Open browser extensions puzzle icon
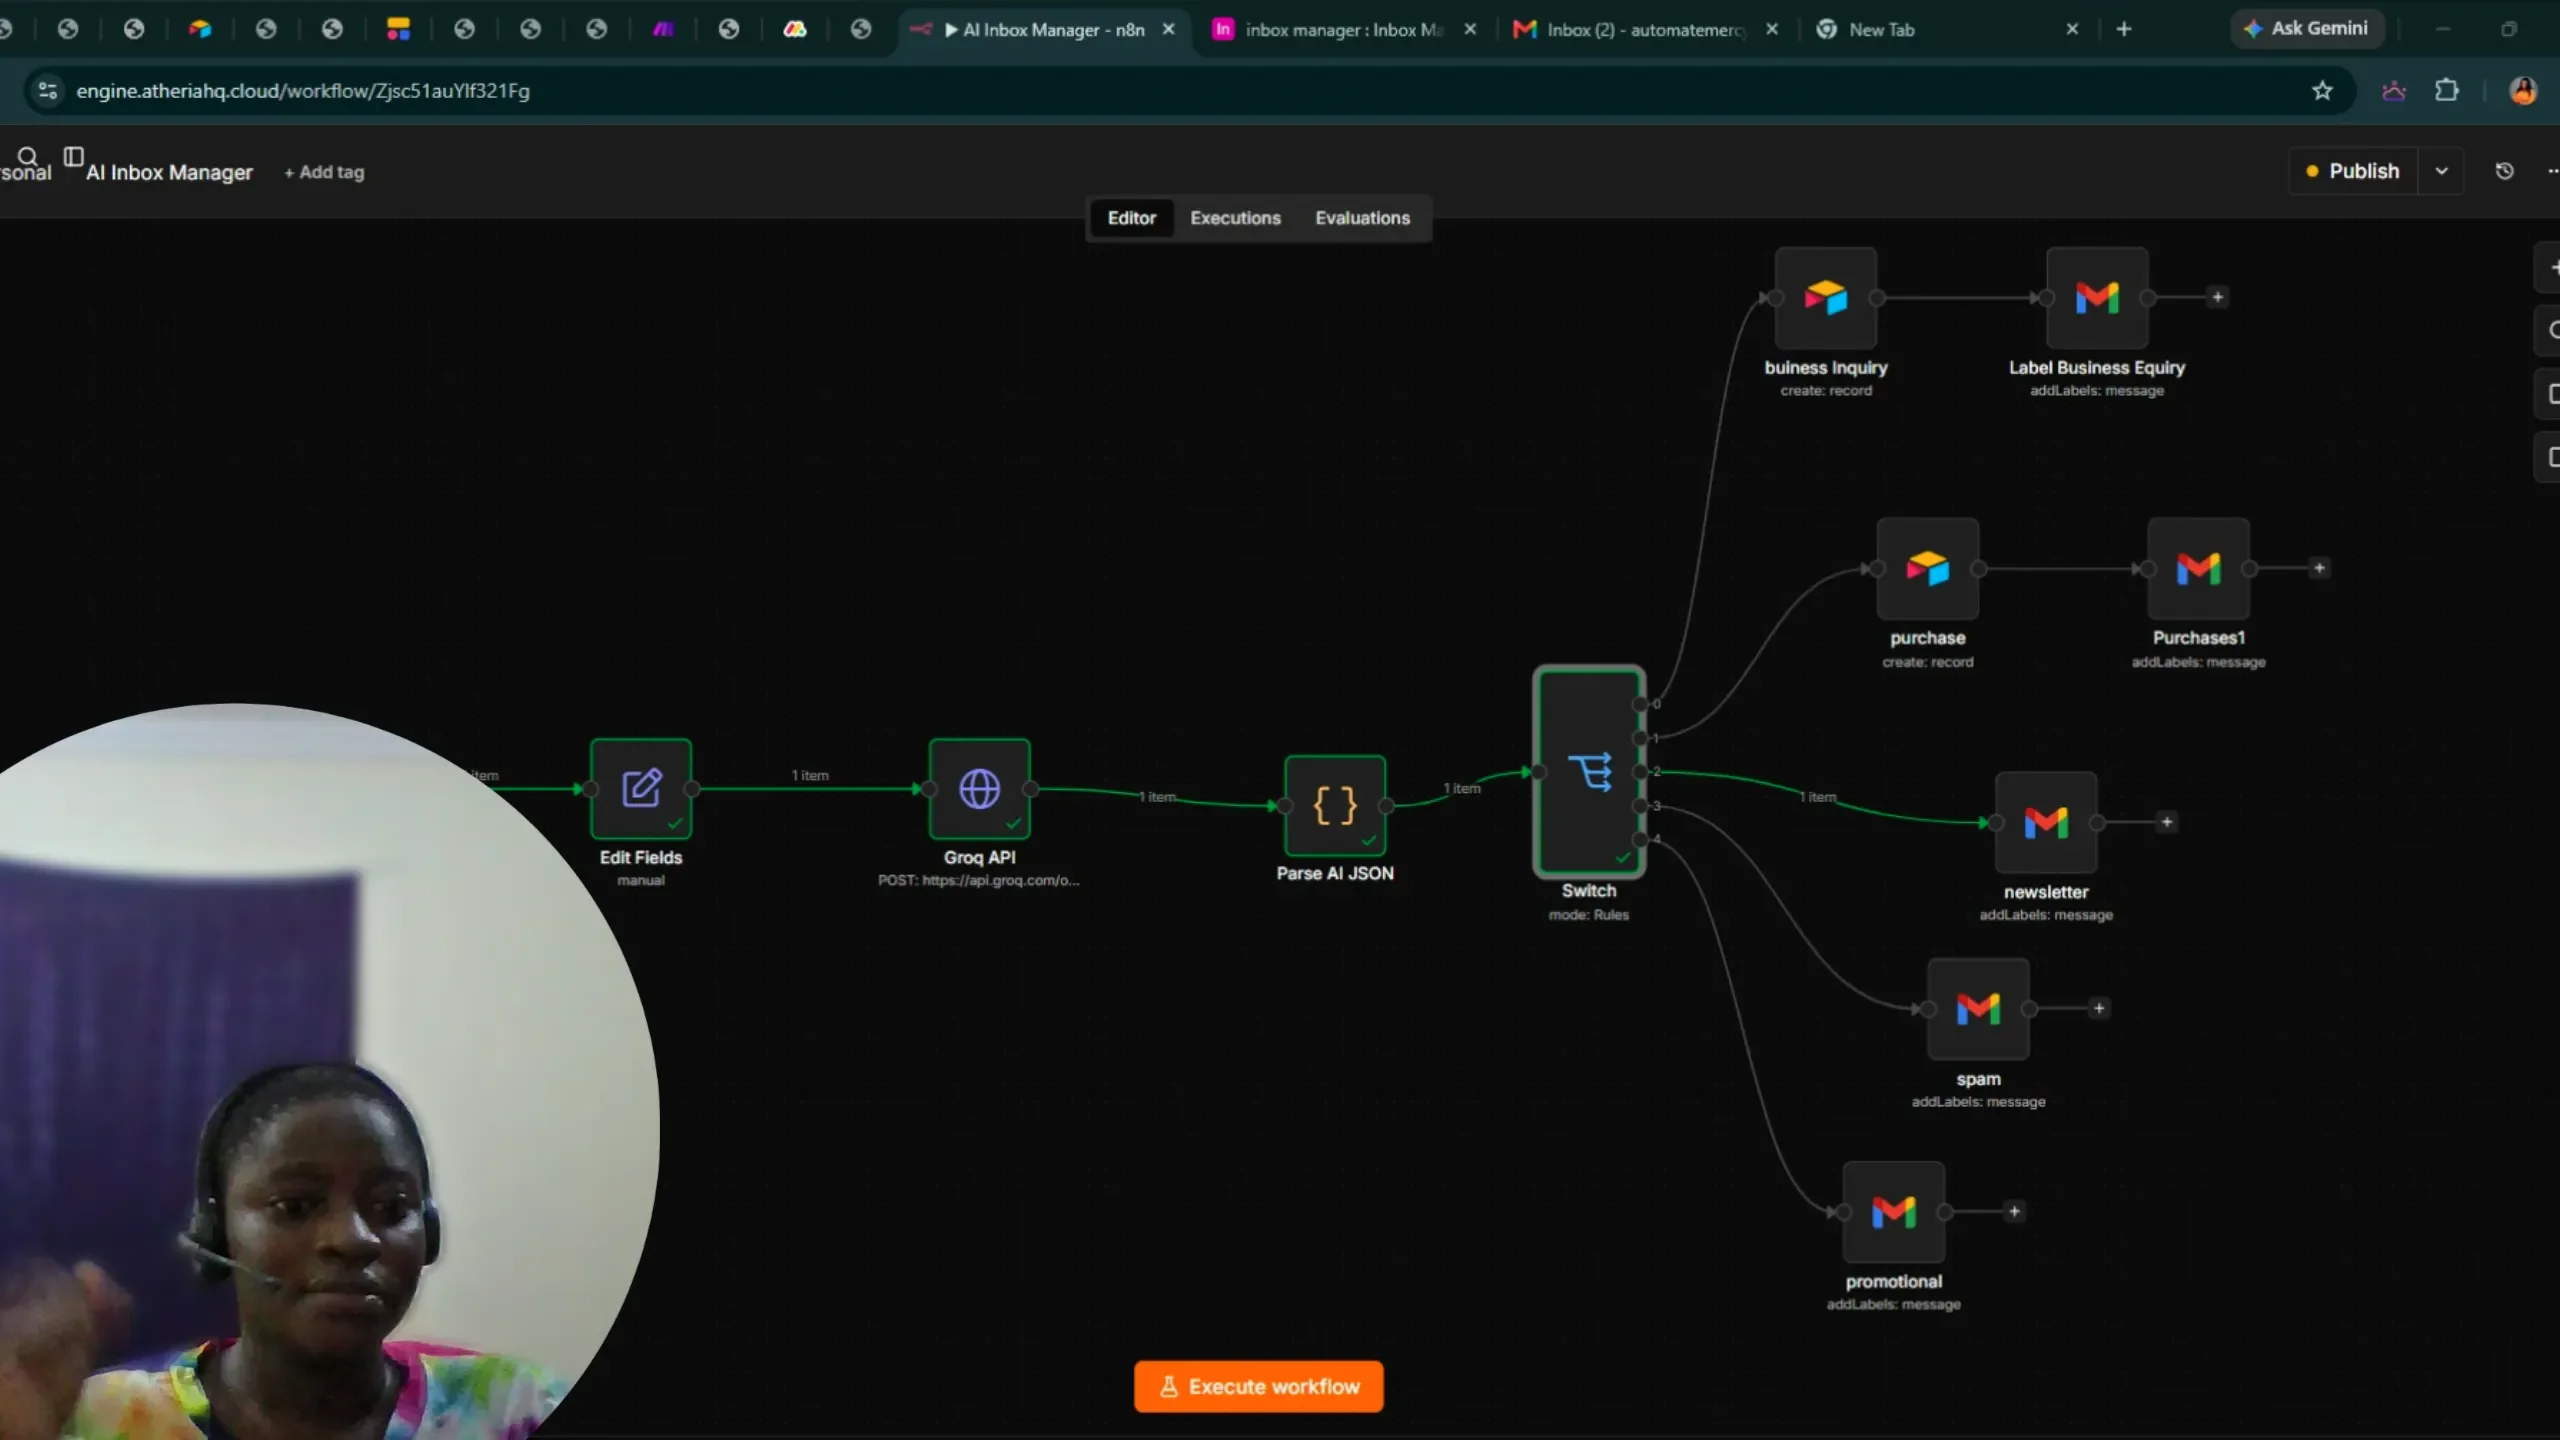The height and width of the screenshot is (1440, 2560). pyautogui.click(x=2446, y=91)
